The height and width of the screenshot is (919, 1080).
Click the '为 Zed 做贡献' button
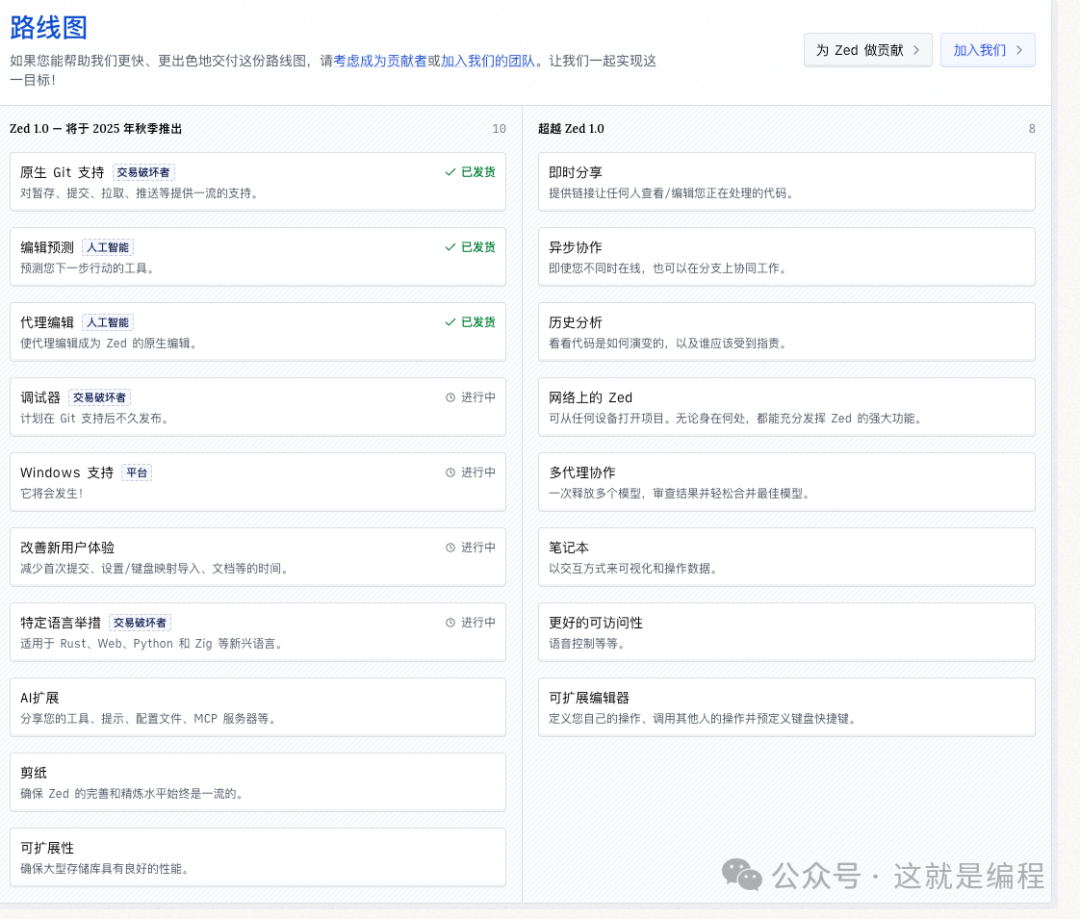868,50
